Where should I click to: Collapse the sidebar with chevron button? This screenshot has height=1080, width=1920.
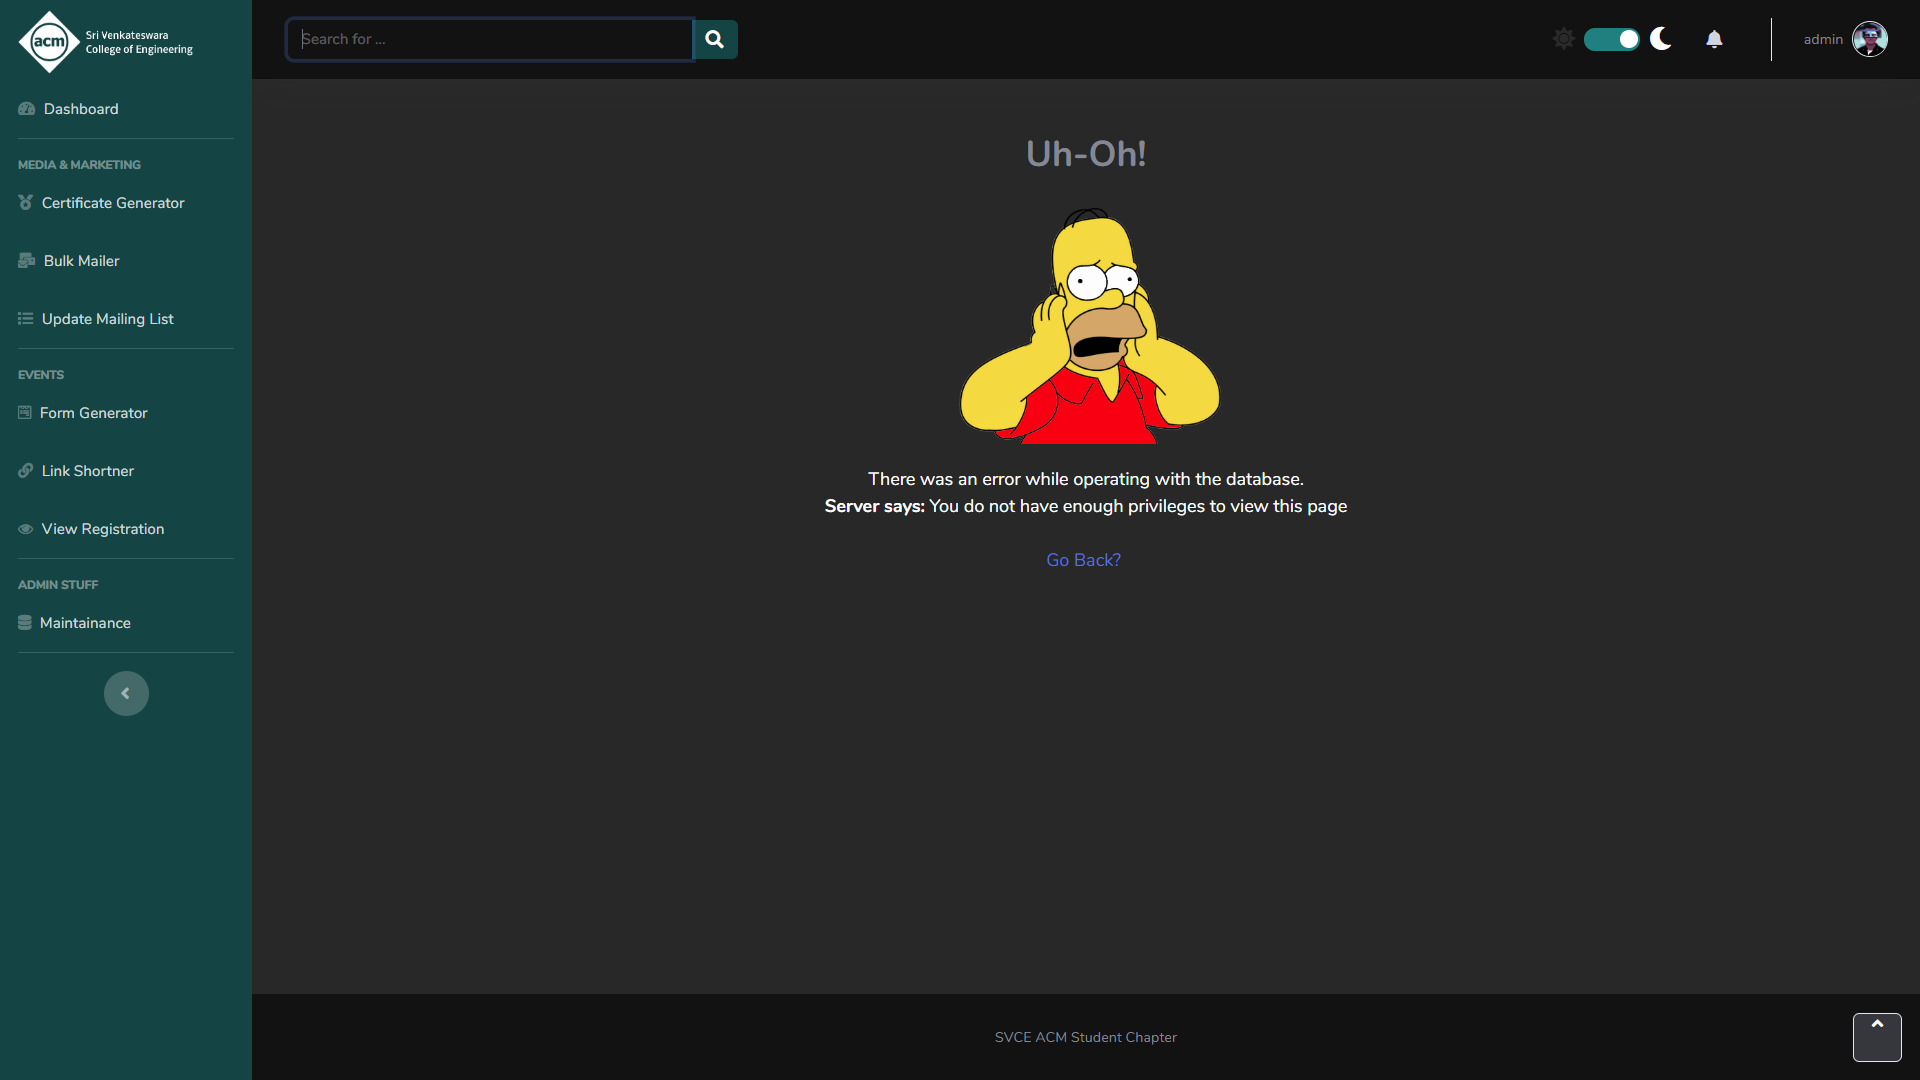tap(126, 693)
